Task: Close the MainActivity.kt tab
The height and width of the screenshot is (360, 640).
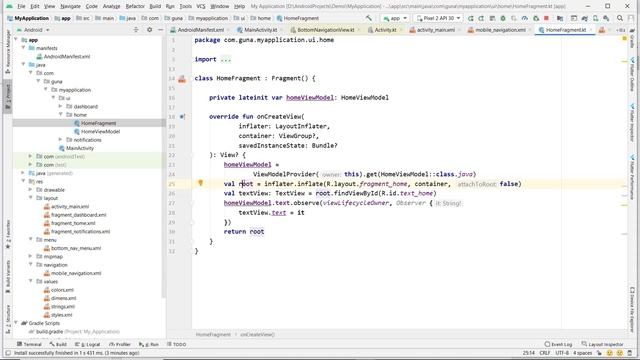Action: coord(281,30)
